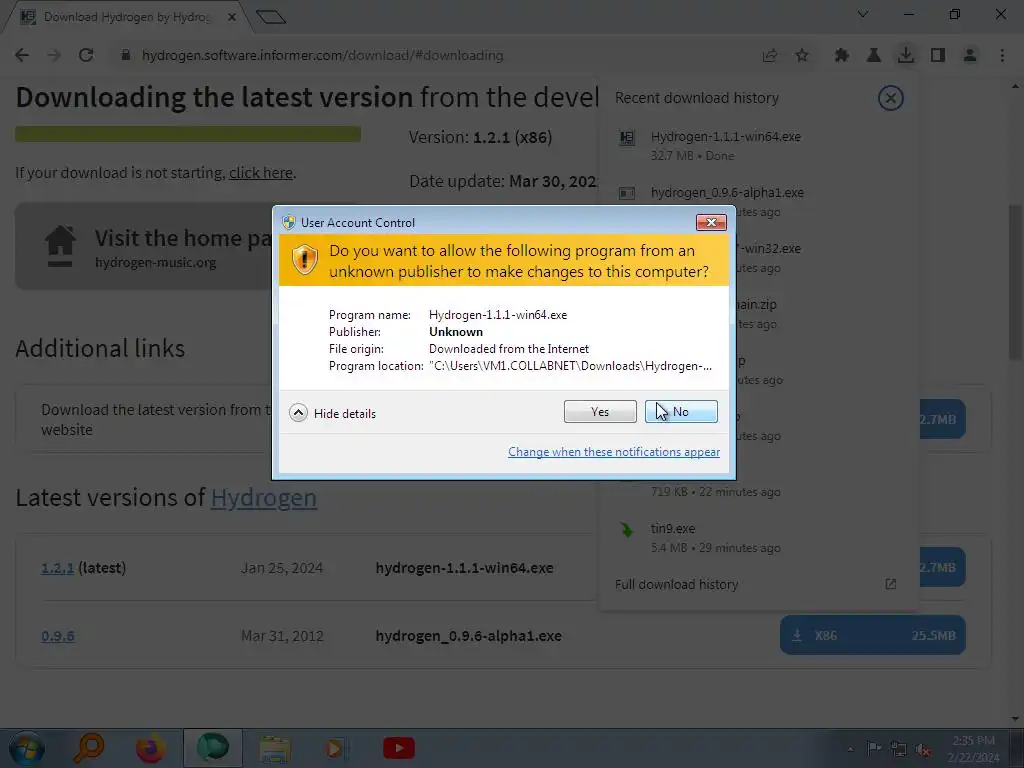
Task: Close the User Account Control dialog
Action: (711, 223)
